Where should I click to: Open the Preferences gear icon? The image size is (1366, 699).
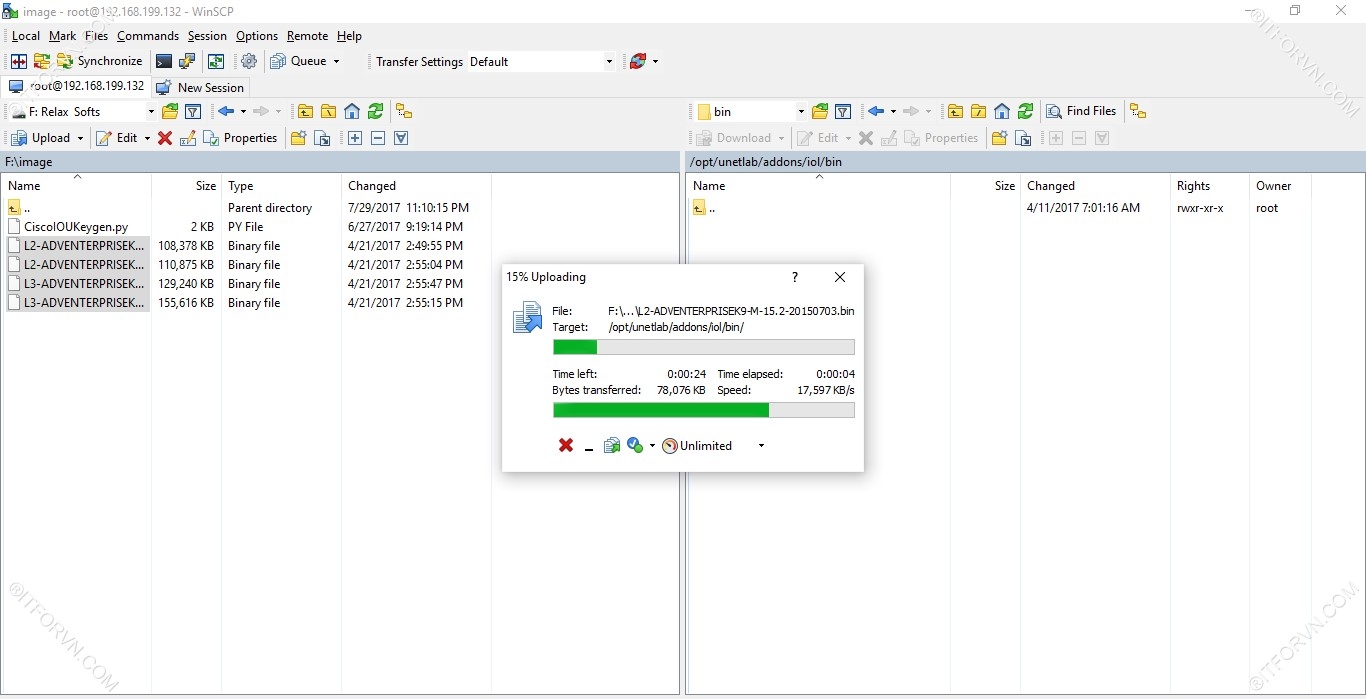pyautogui.click(x=249, y=62)
